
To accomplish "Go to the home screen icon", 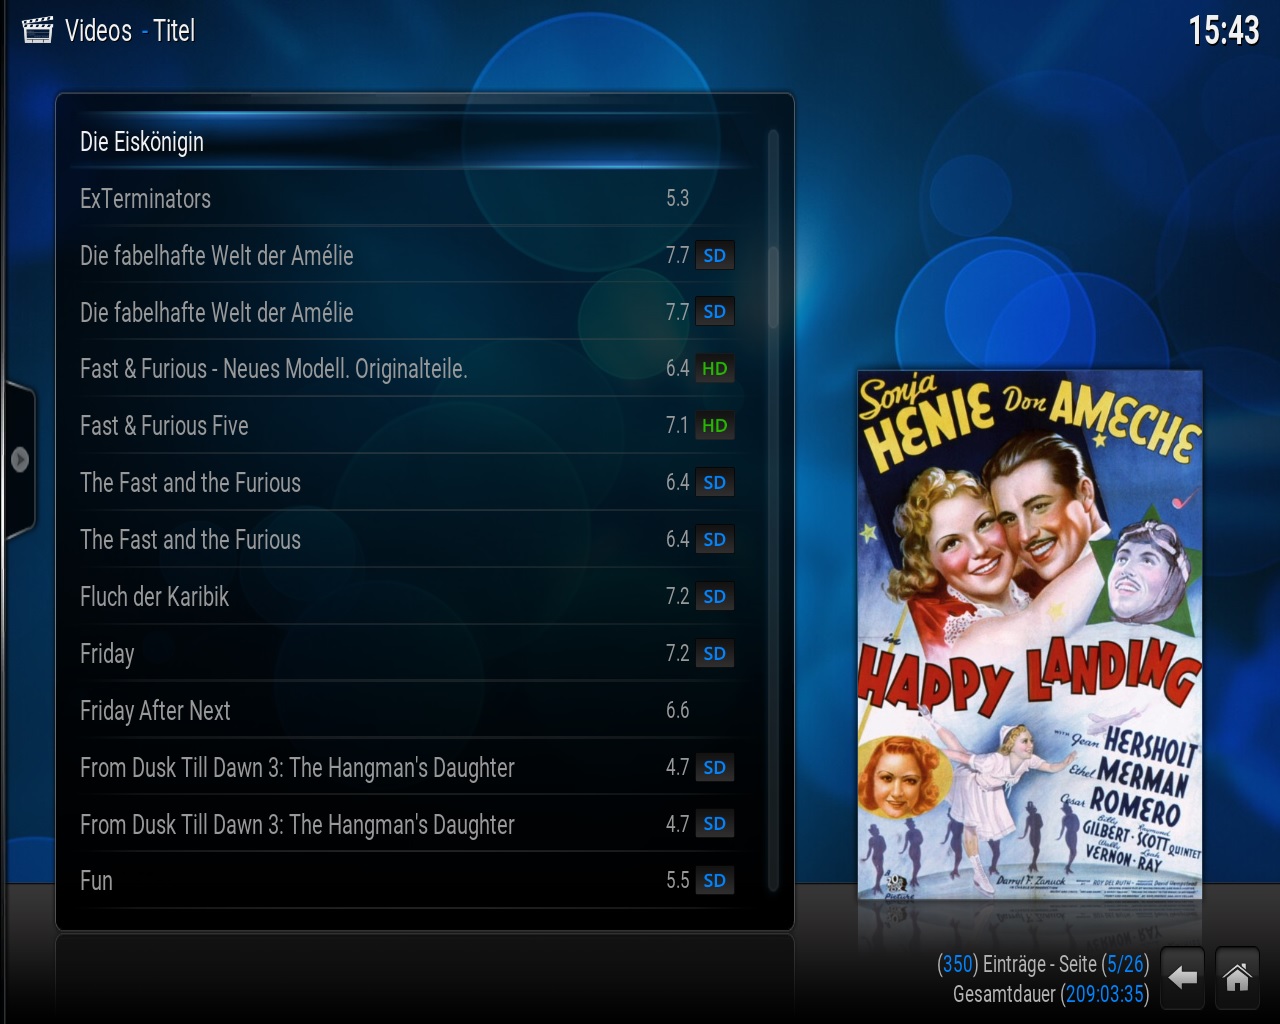I will coord(1237,977).
